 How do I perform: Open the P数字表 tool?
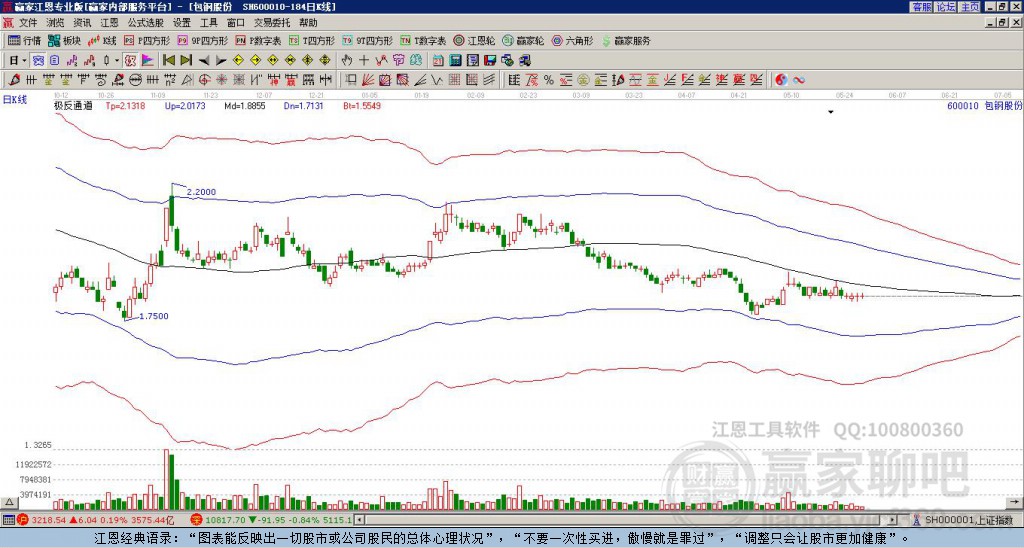[x=259, y=40]
